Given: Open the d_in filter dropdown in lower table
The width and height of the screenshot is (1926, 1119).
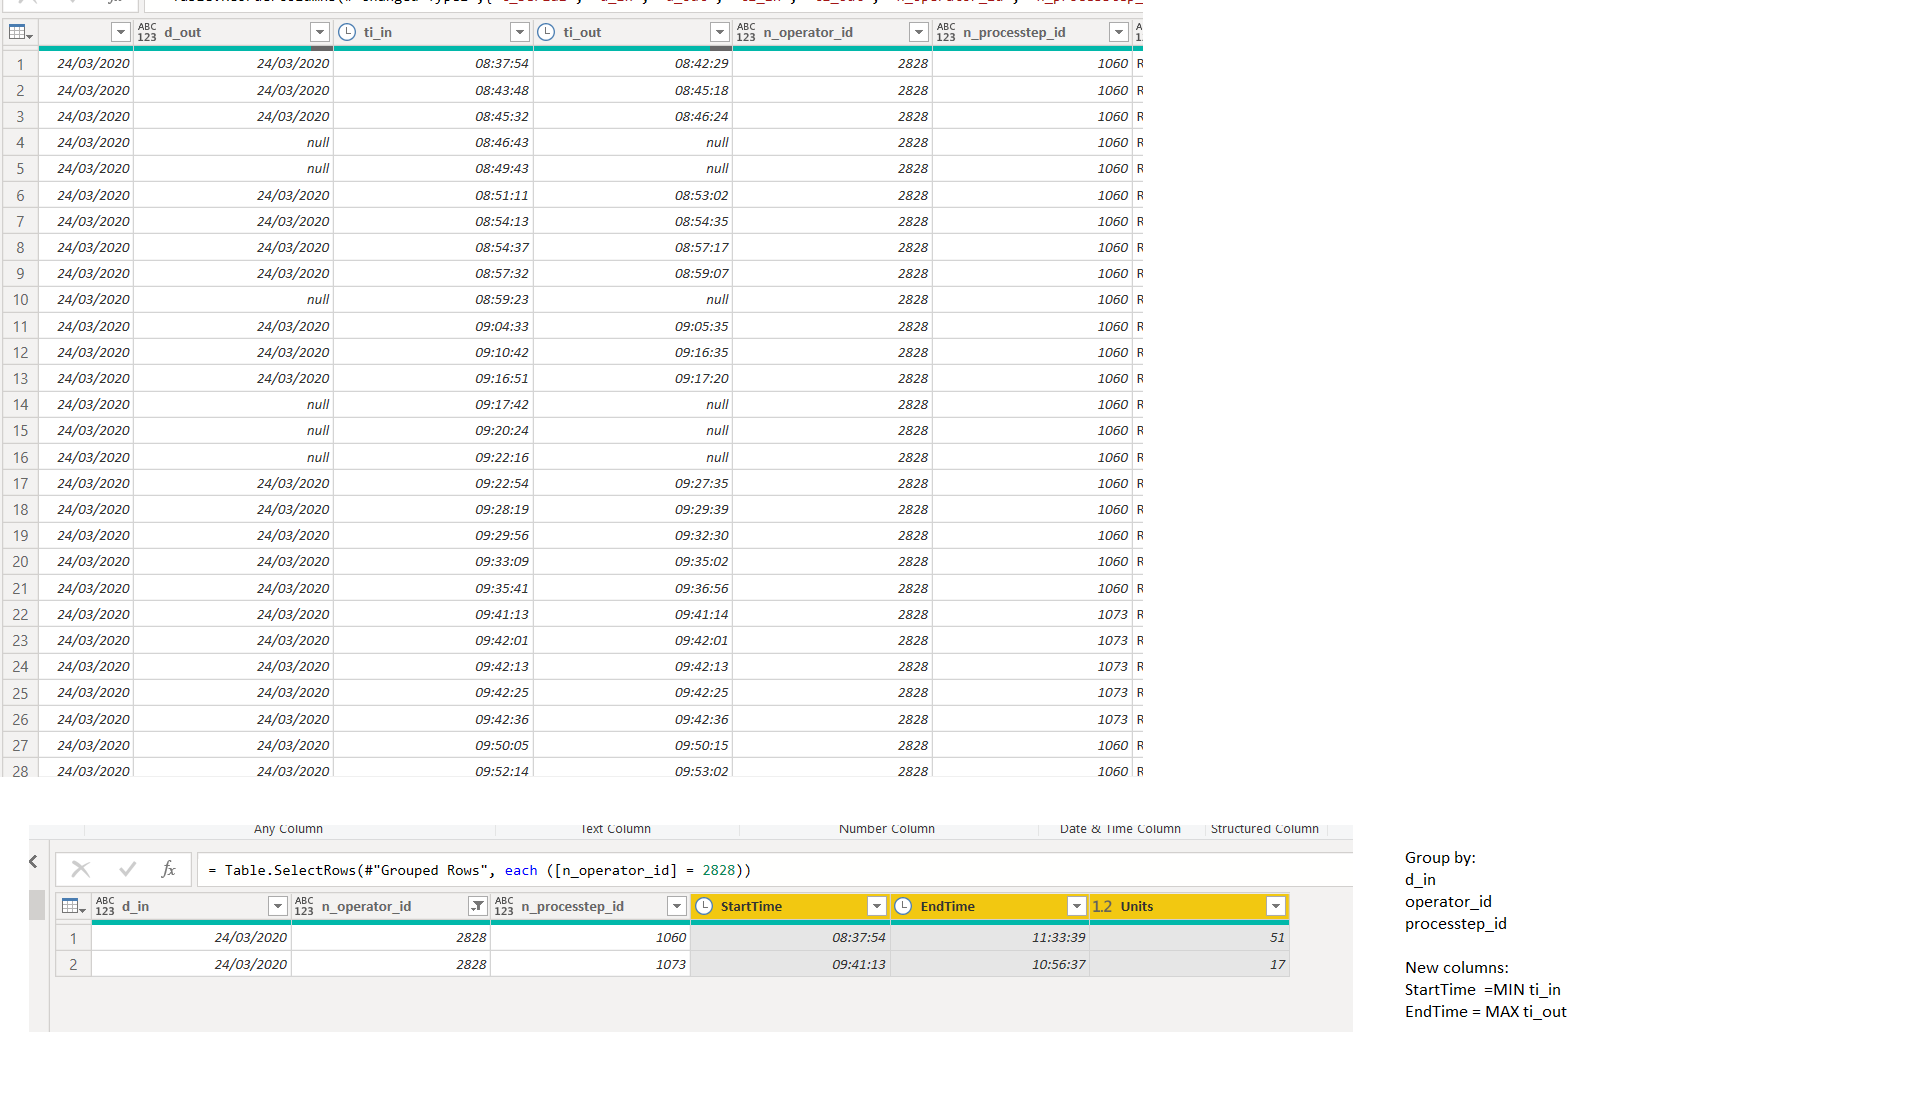Looking at the screenshot, I should tap(278, 907).
